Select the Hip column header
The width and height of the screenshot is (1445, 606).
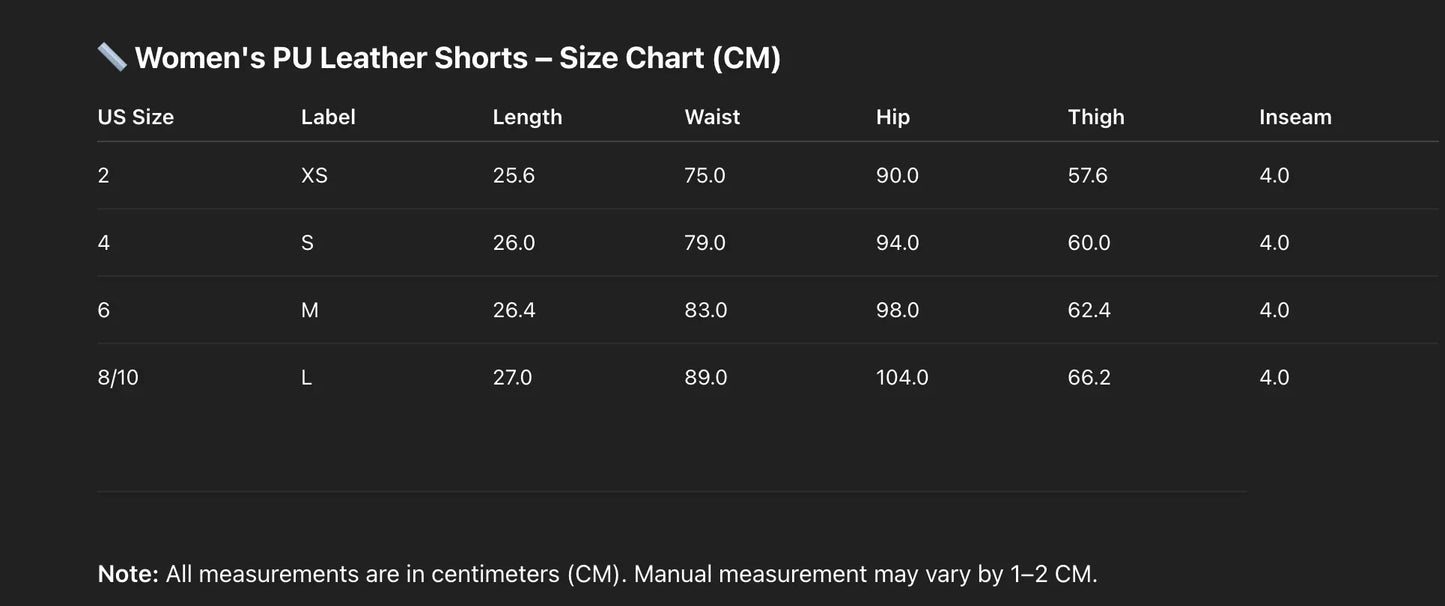point(893,117)
